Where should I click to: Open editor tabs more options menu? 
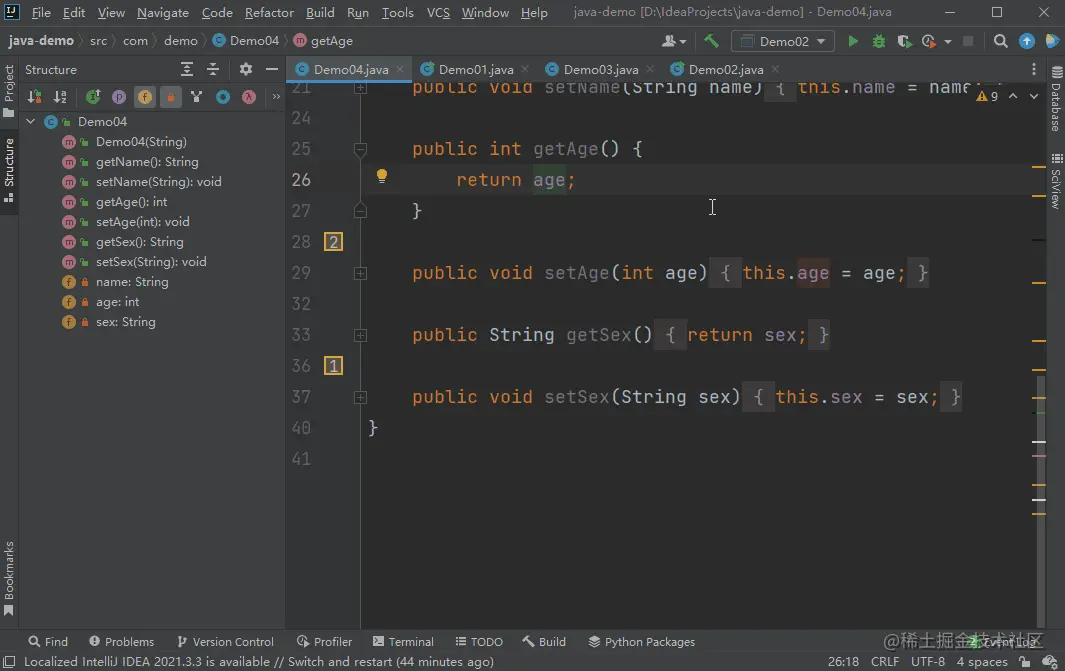(x=1034, y=69)
